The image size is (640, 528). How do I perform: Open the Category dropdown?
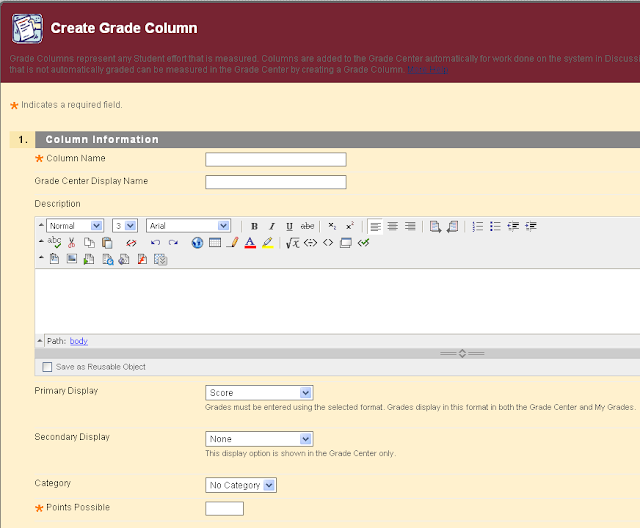[241, 485]
